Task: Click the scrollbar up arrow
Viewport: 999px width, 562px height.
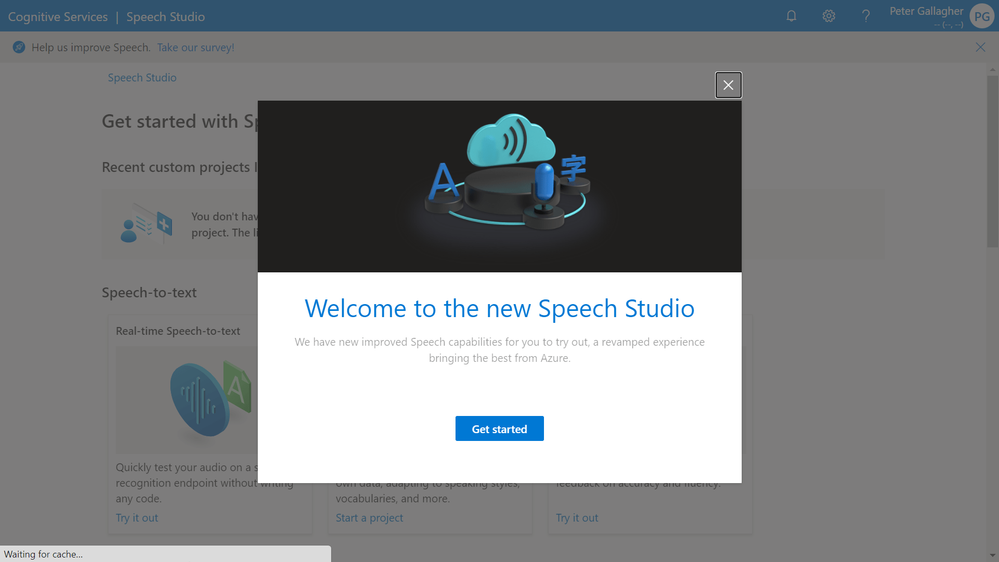Action: pos(992,72)
